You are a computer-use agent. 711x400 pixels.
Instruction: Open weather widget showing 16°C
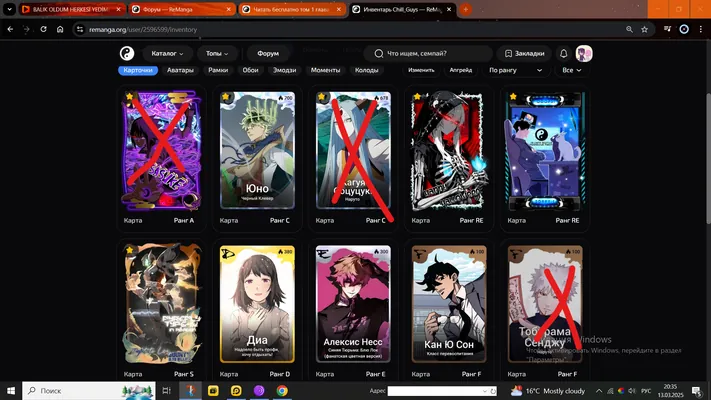coord(548,391)
